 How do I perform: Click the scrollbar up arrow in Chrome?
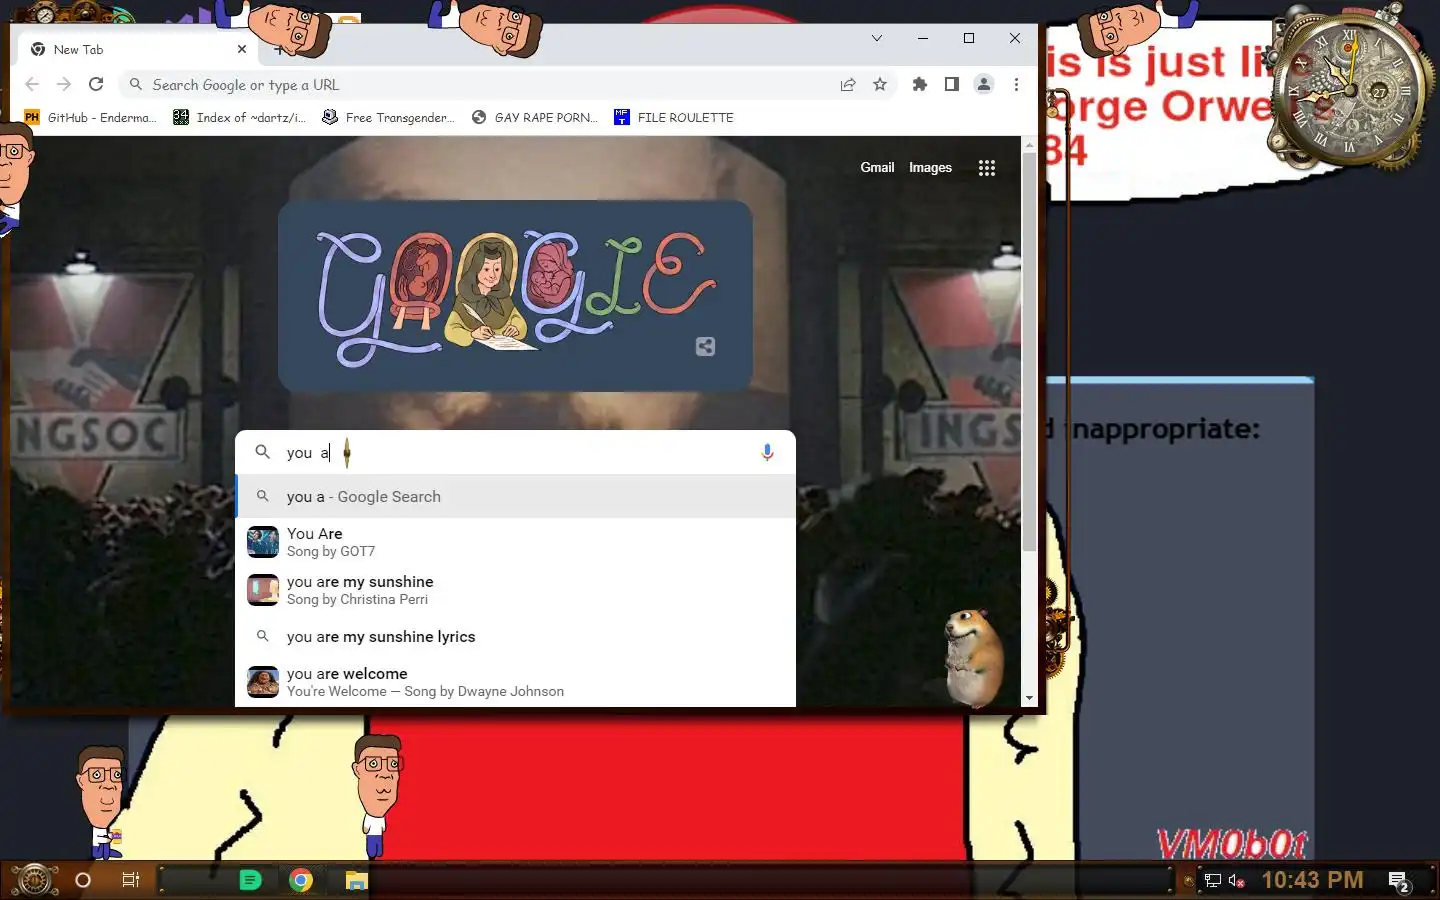tap(1030, 145)
